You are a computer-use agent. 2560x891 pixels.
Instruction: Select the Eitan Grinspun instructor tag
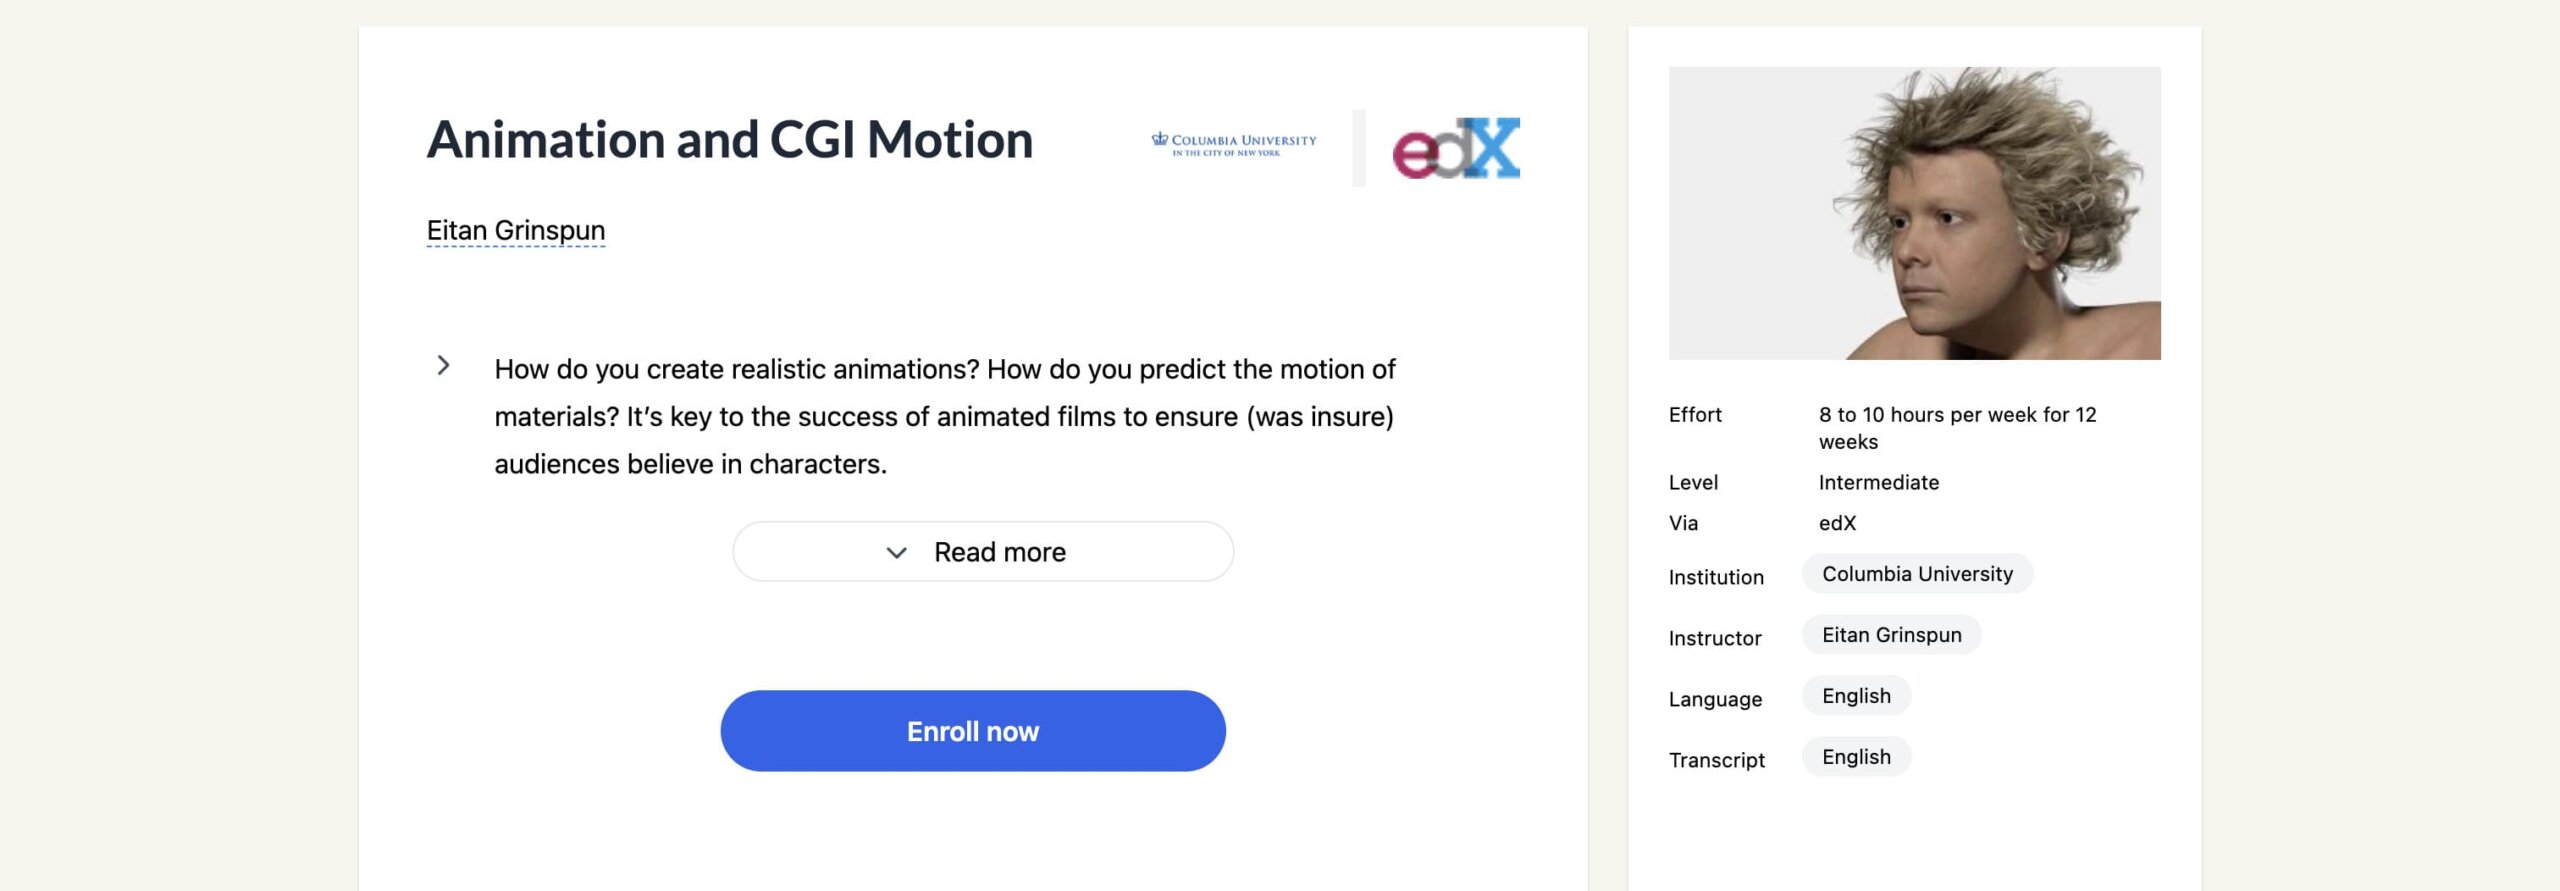[x=1891, y=635]
